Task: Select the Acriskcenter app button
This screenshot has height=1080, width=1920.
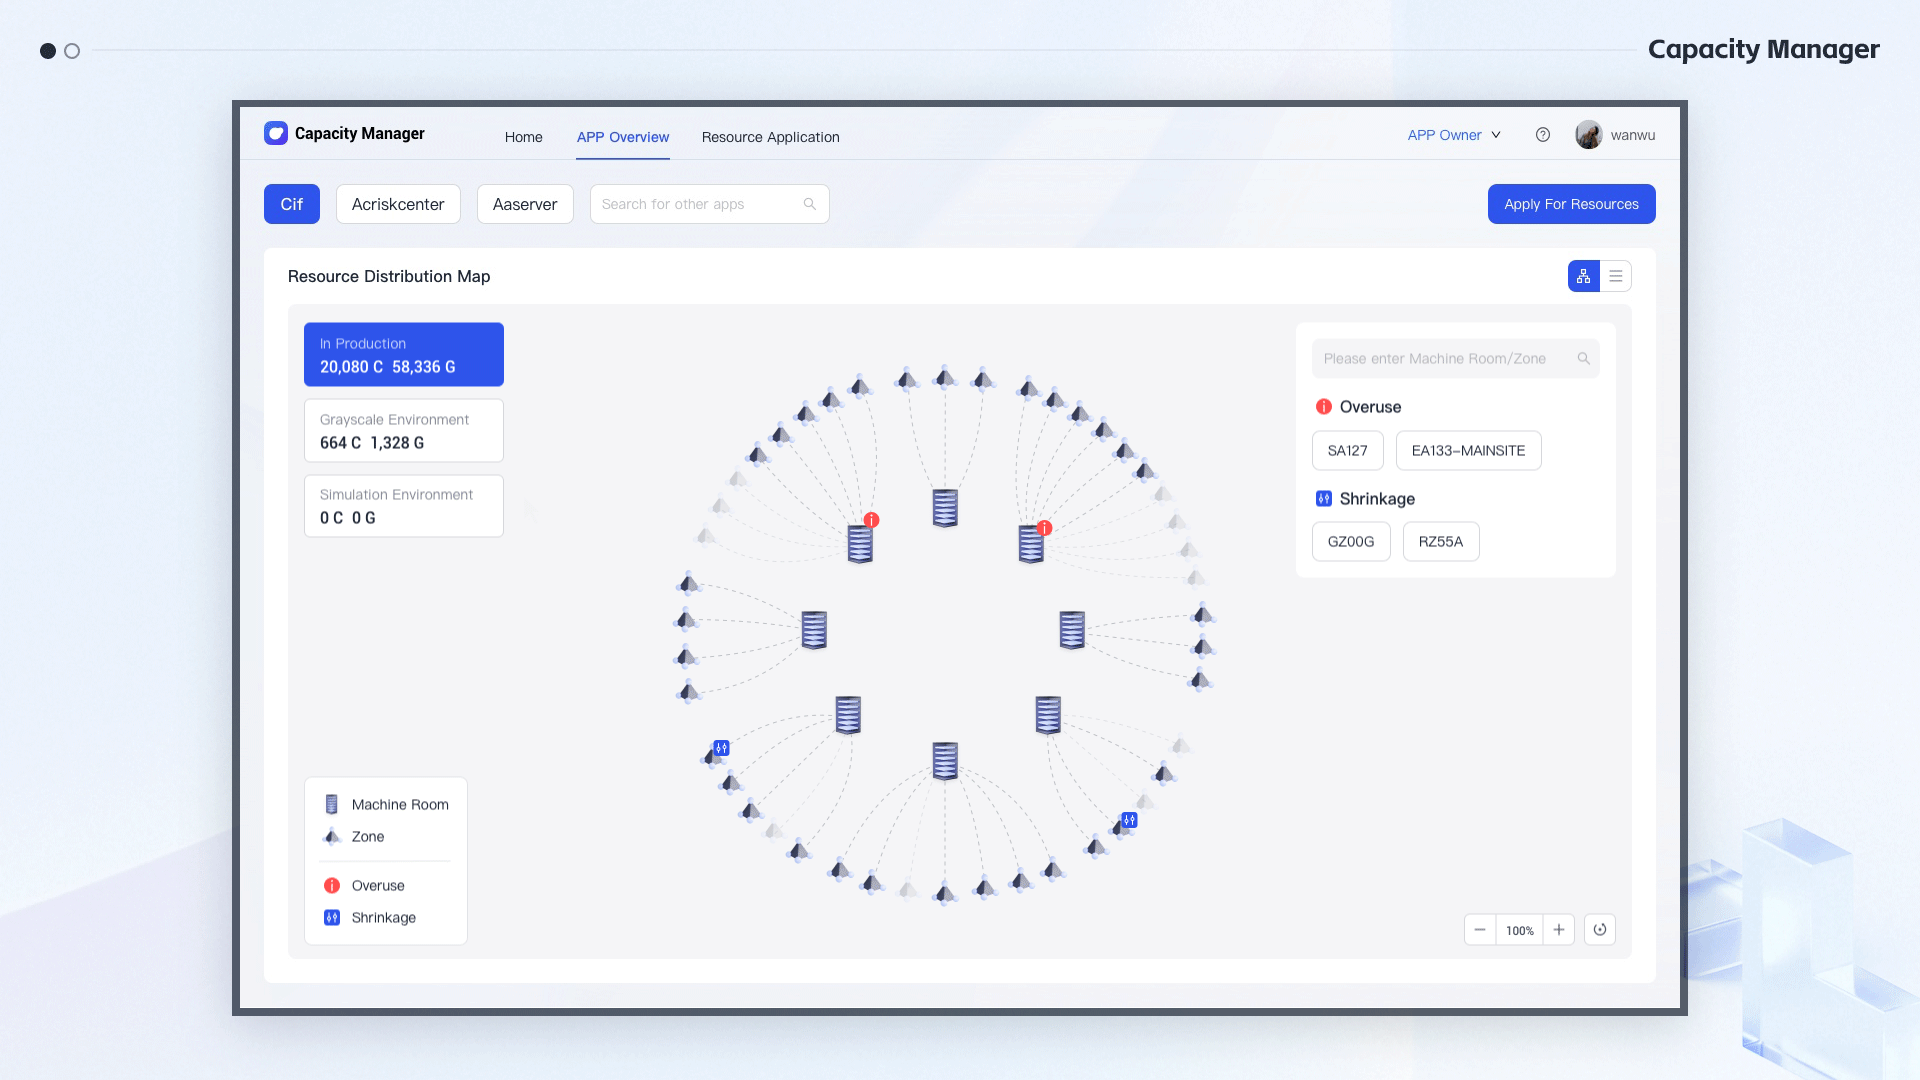Action: (398, 204)
